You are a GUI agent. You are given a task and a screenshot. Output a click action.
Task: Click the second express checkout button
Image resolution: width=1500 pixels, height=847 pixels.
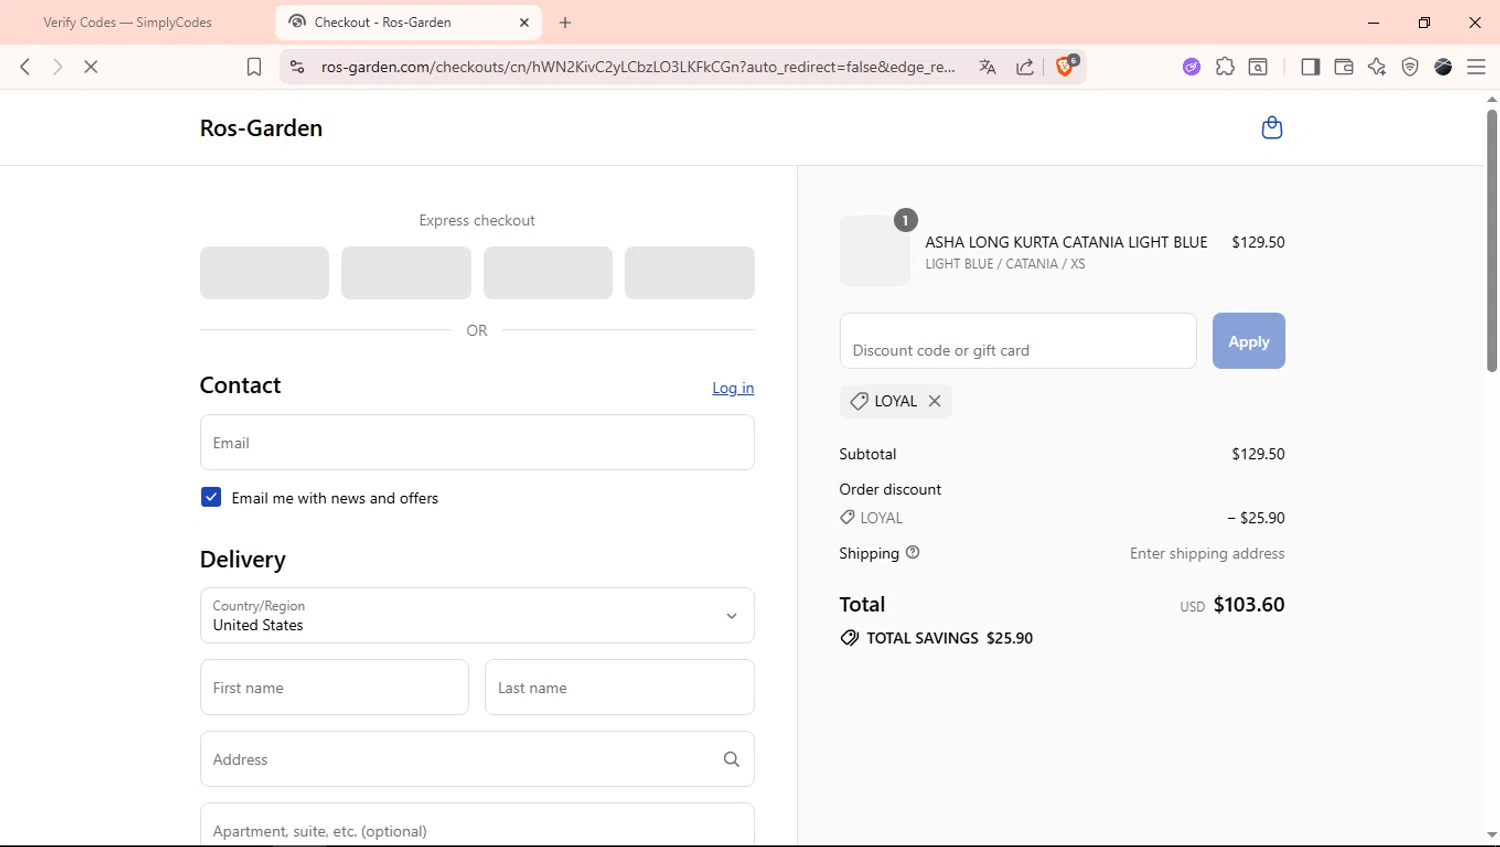[x=406, y=273]
